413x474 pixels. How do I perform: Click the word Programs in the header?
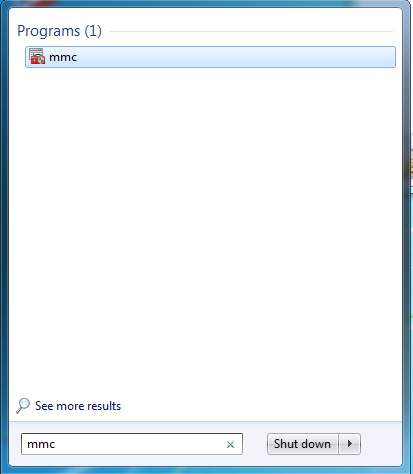tap(49, 31)
